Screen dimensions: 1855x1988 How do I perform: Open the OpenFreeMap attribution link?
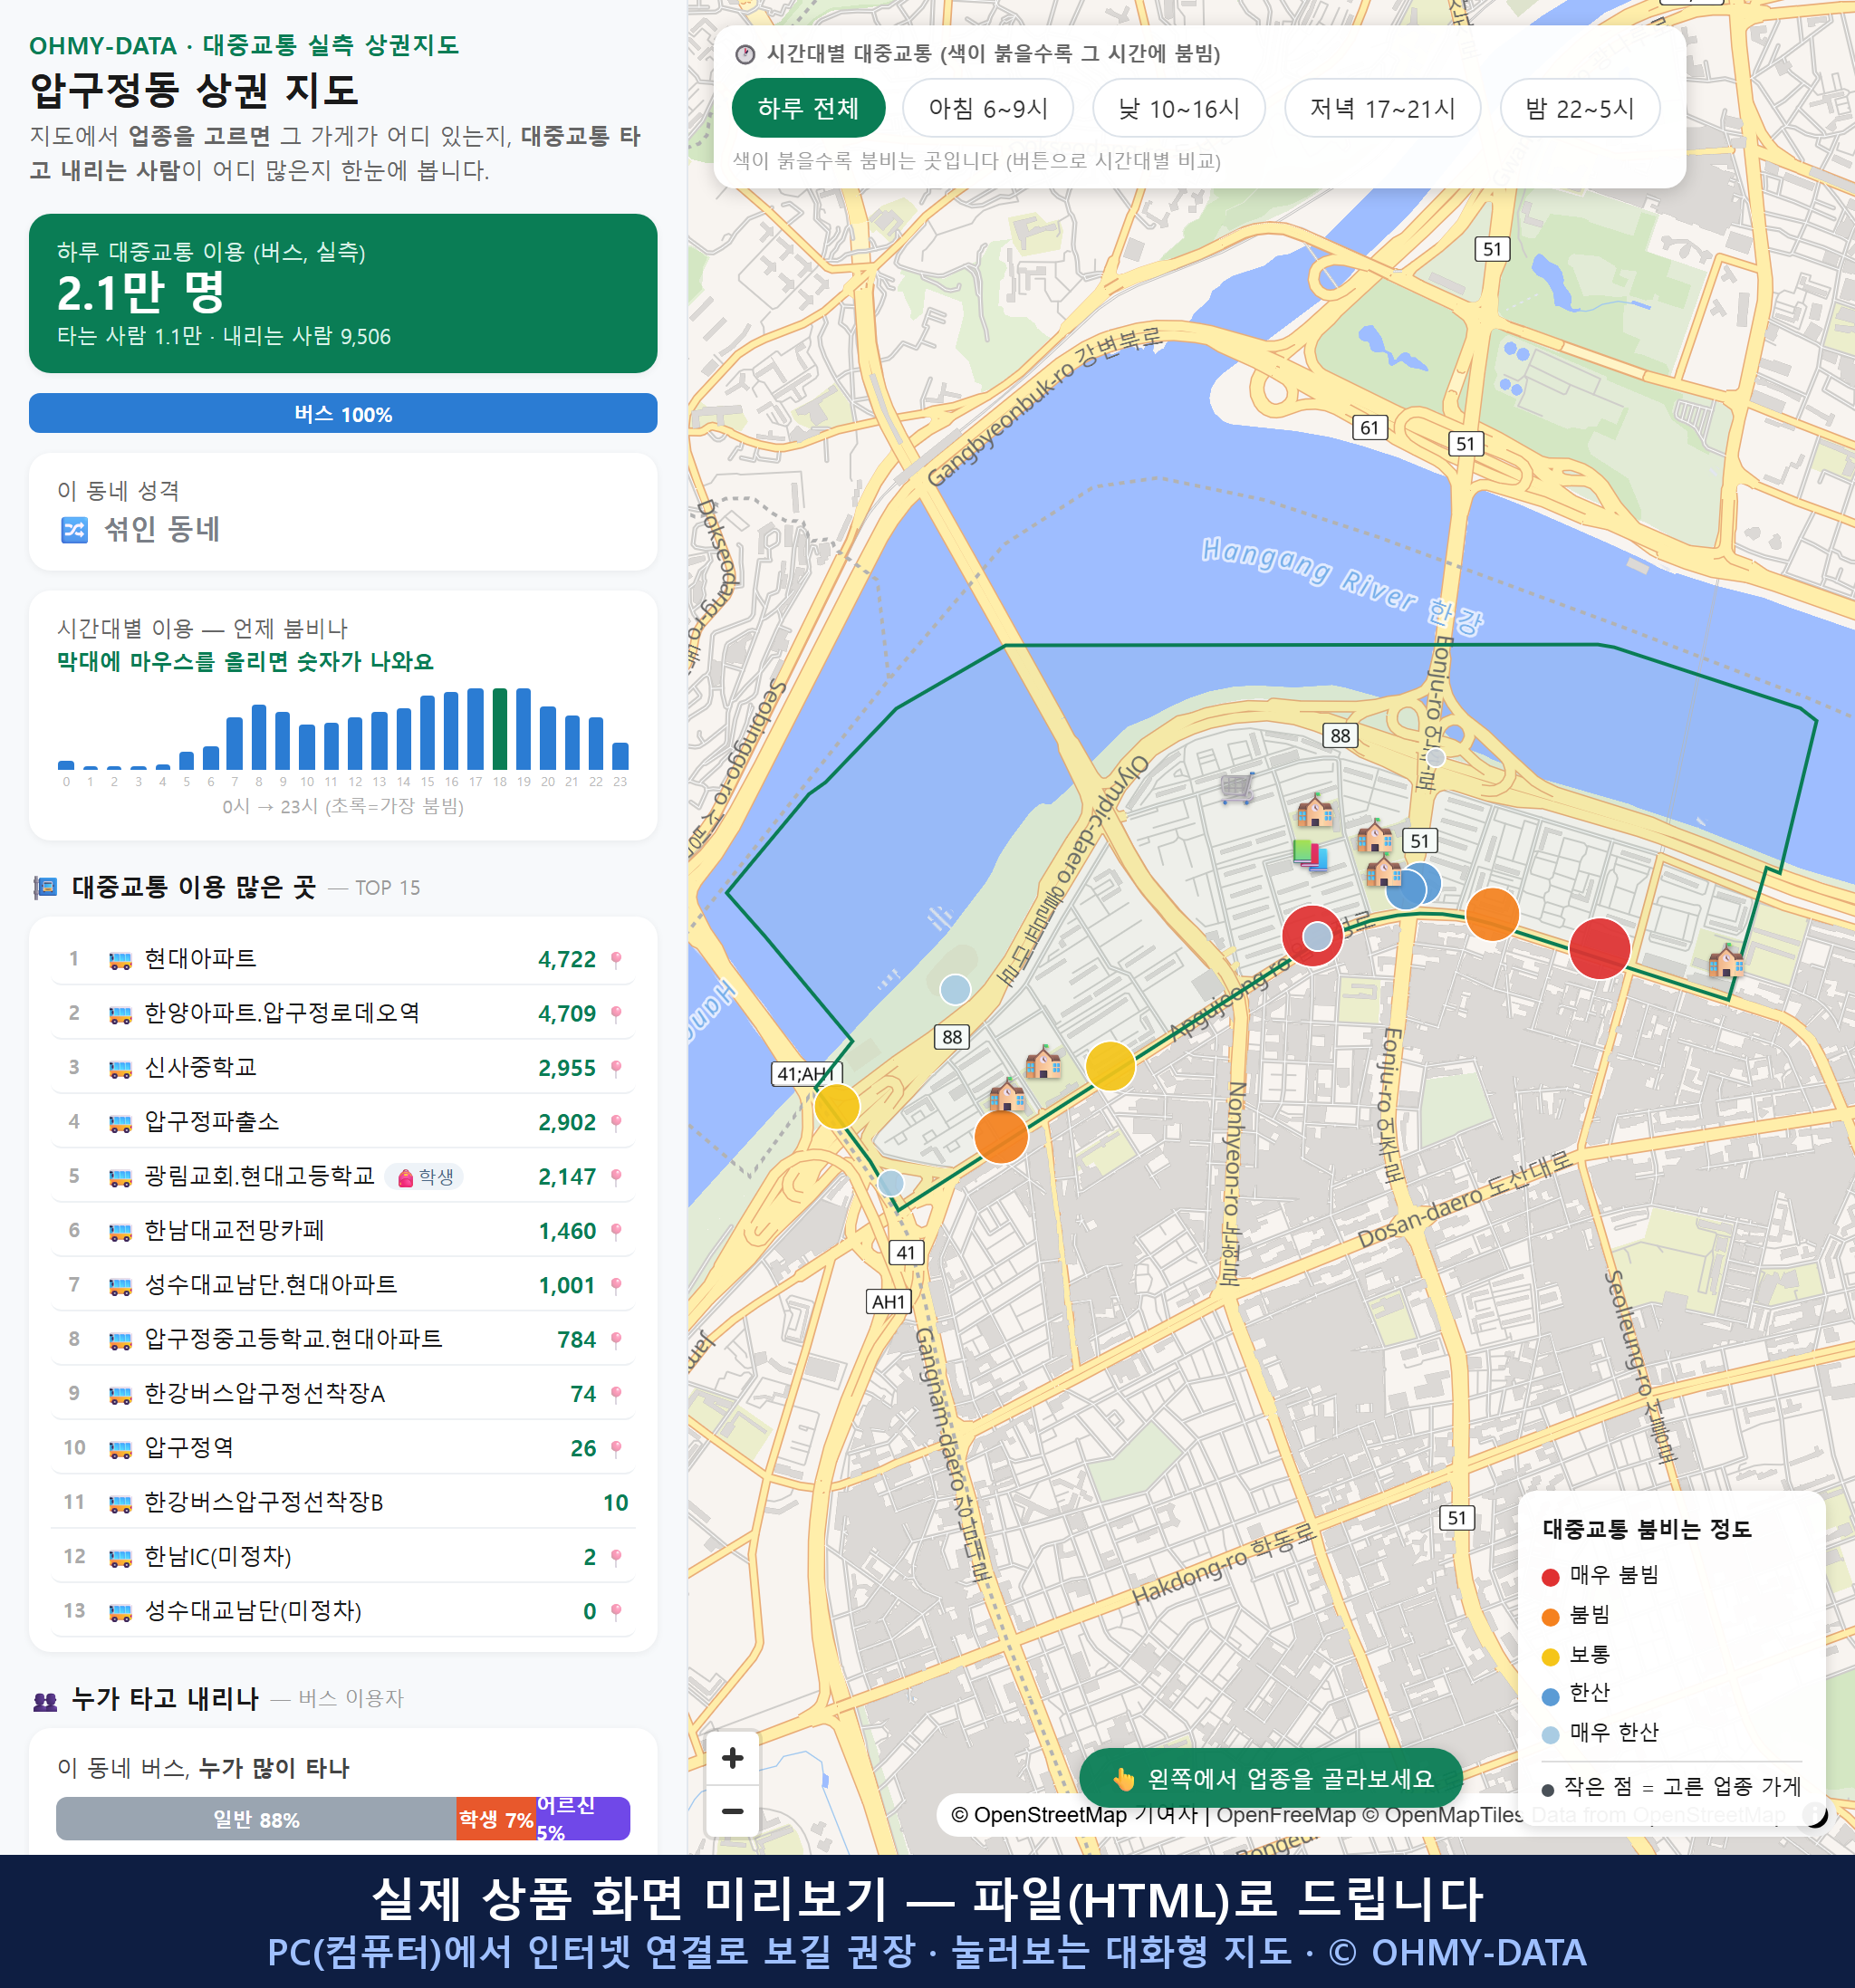point(1286,1815)
